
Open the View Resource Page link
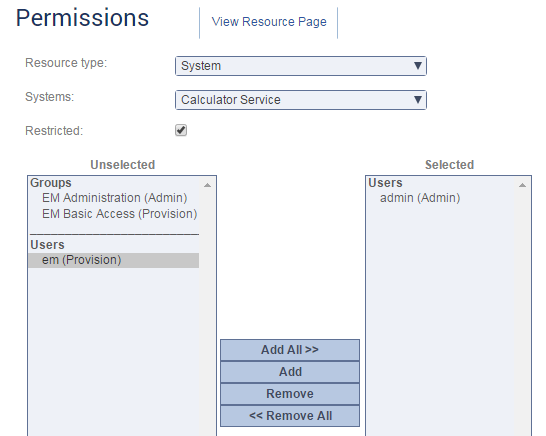tap(269, 22)
